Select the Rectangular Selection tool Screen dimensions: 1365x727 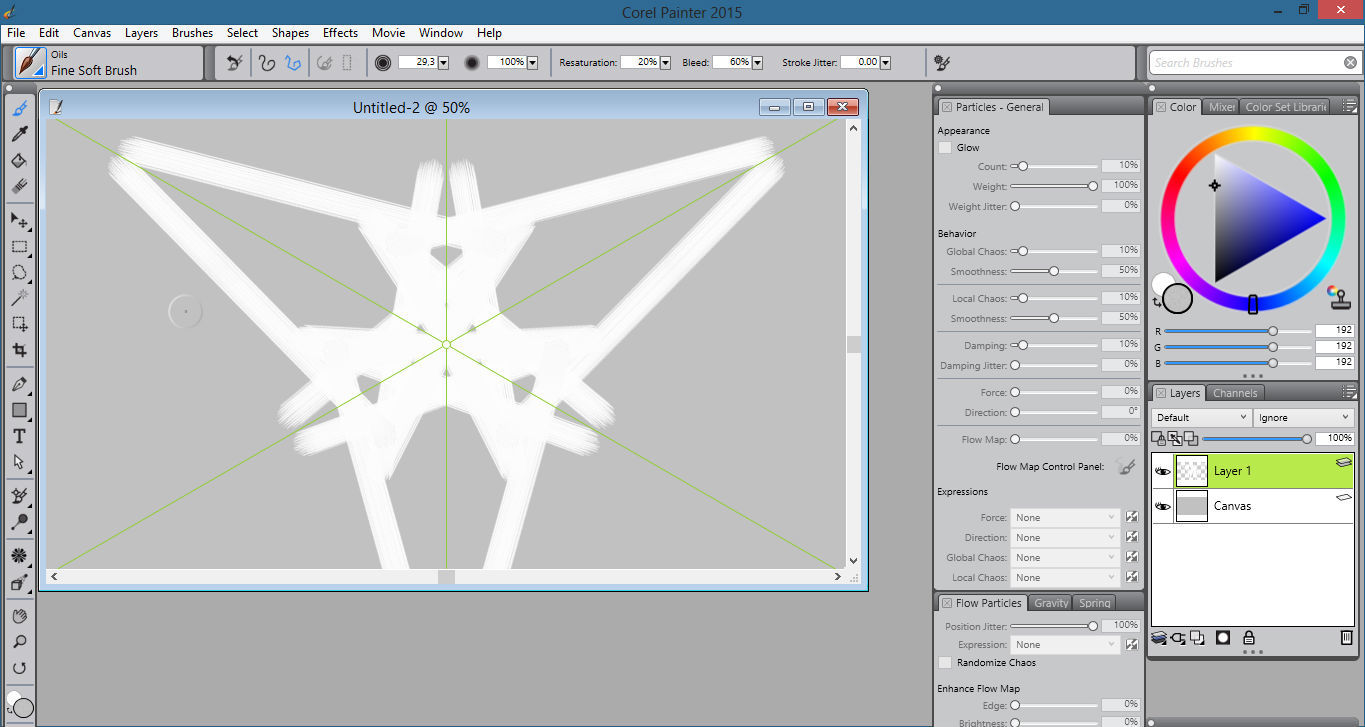click(x=19, y=246)
